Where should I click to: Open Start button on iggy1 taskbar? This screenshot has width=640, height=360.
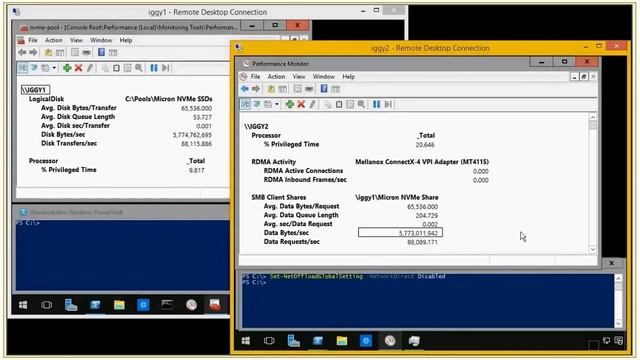(23, 305)
